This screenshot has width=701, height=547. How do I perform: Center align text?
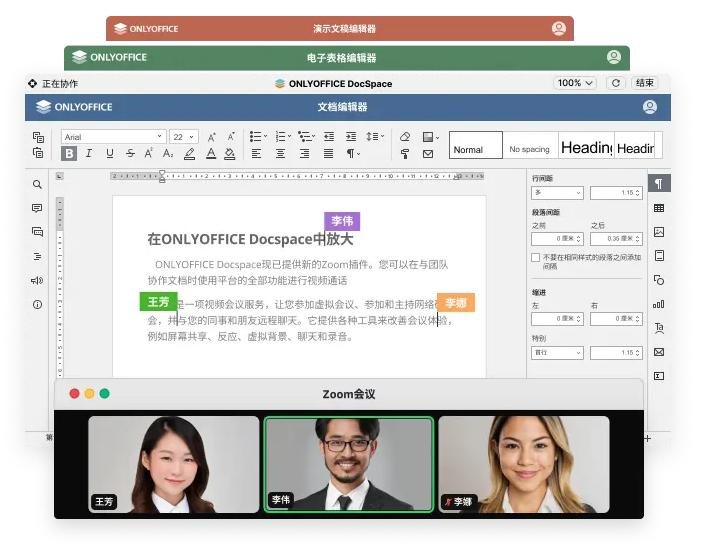[x=280, y=154]
